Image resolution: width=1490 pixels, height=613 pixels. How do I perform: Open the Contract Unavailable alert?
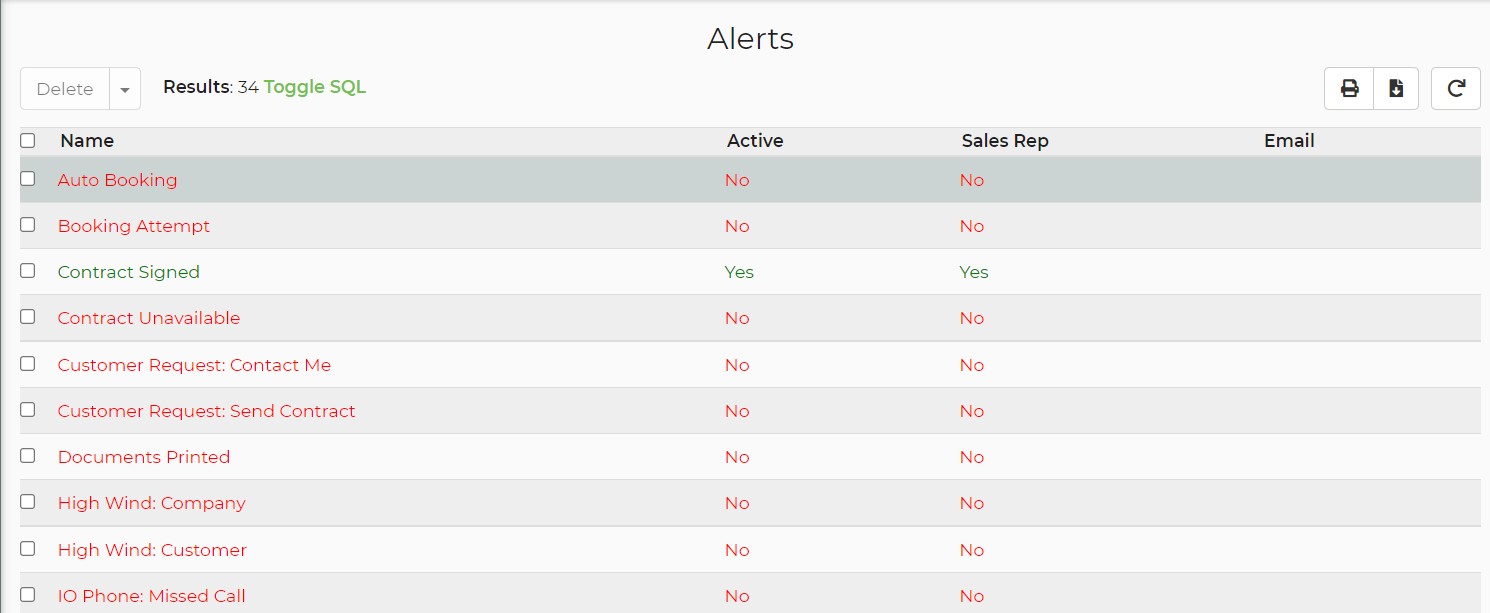(x=149, y=318)
